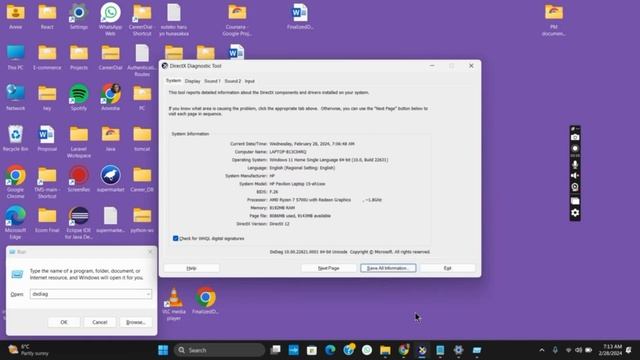
Task: Toggle microphone on recorder toolbar
Action: (x=575, y=164)
